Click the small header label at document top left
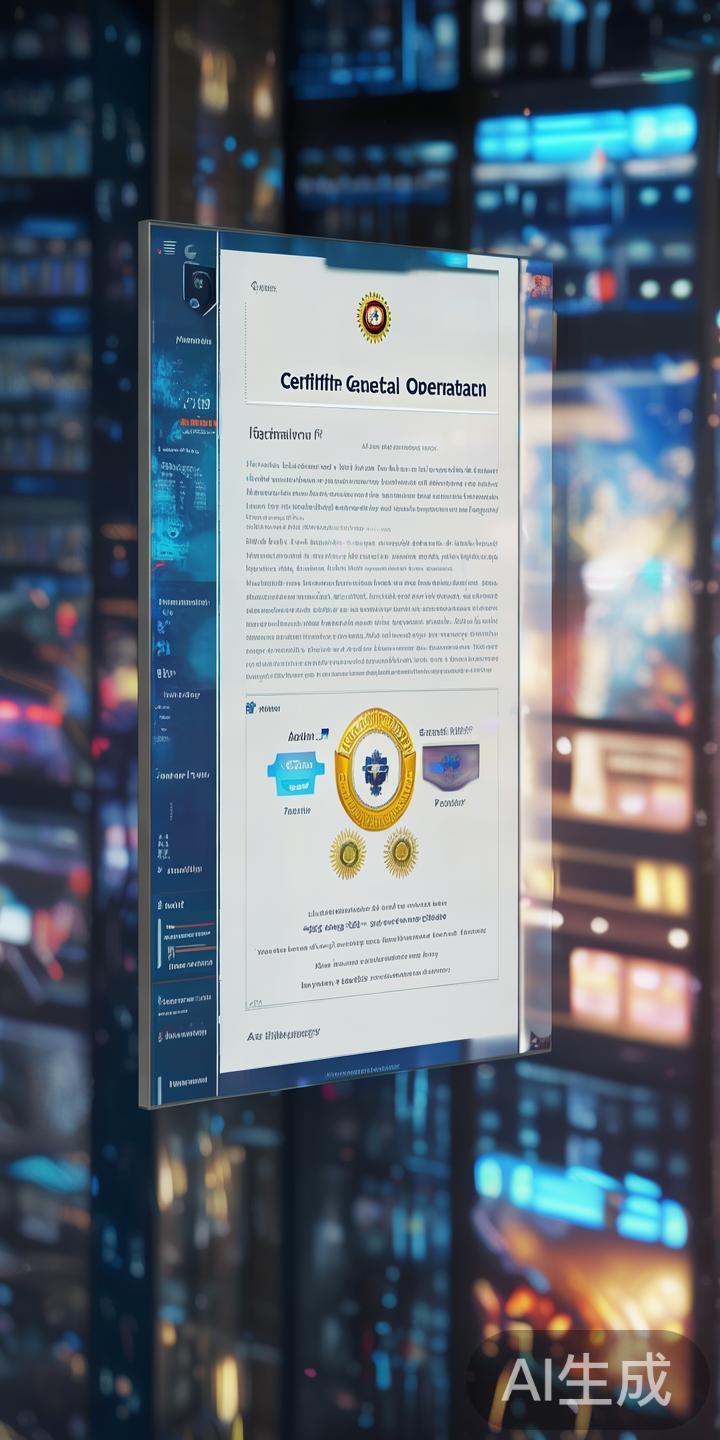This screenshot has height=1440, width=720. 263,288
